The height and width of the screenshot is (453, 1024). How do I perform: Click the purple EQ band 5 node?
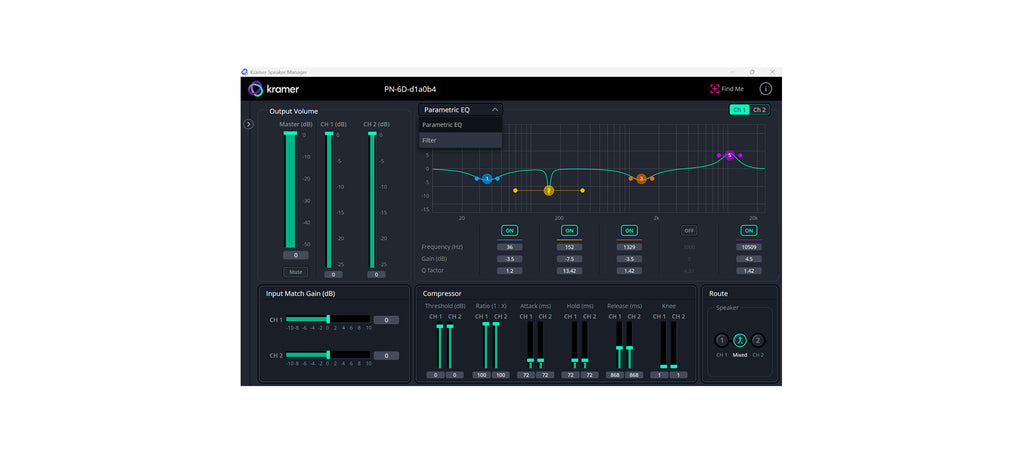[730, 156]
